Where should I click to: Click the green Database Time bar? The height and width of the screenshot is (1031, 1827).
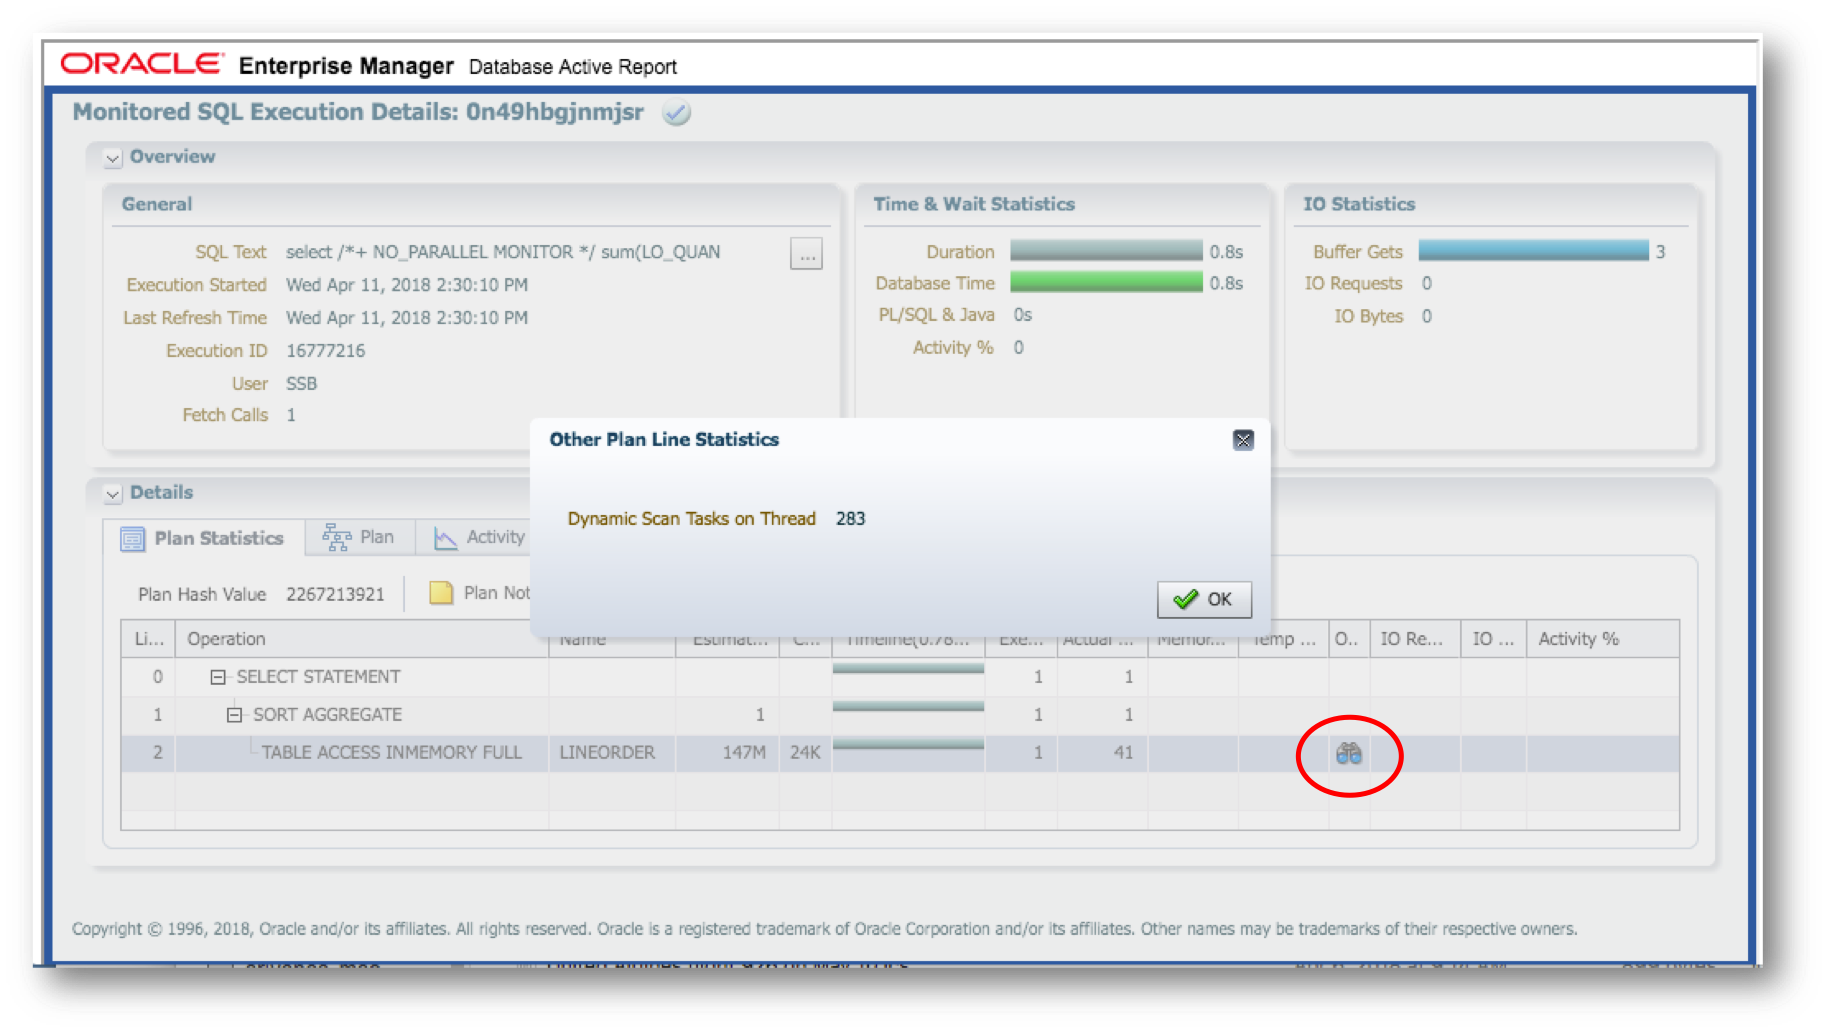1106,282
